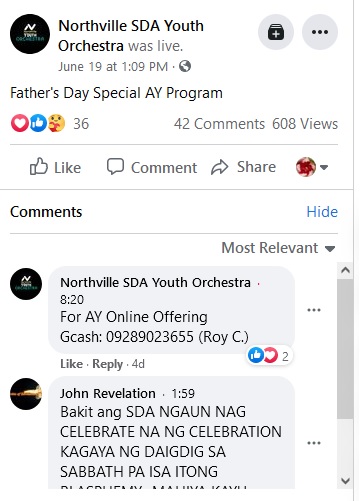Viewport: 361px width, 501px height.
Task: Save the post with the bookmark-plus icon
Action: tap(276, 32)
